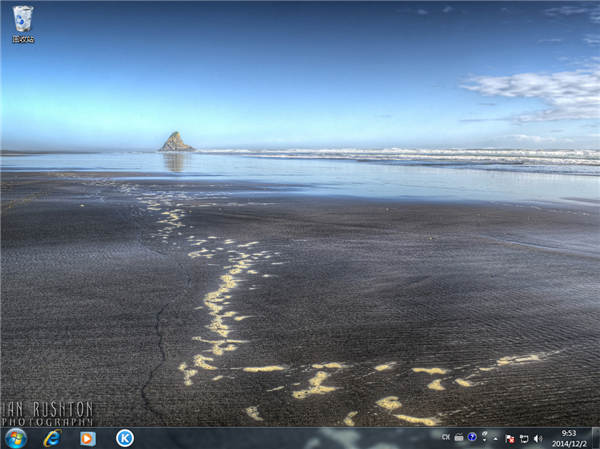Click the Show desktop button strip
This screenshot has width=600, height=449.
tap(596, 438)
